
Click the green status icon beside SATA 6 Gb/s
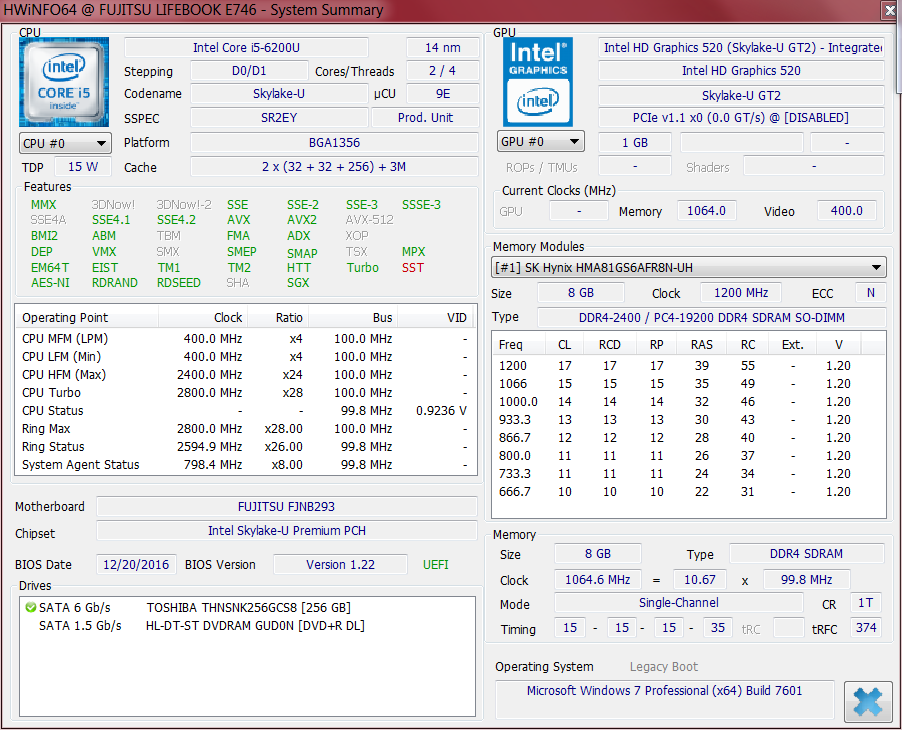(30, 607)
